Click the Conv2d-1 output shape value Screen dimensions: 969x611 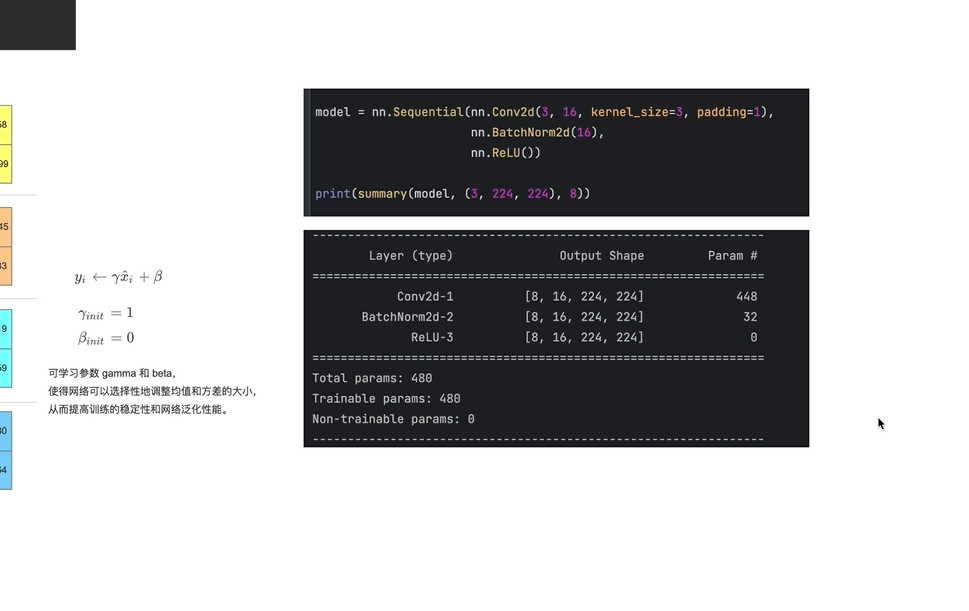click(584, 297)
